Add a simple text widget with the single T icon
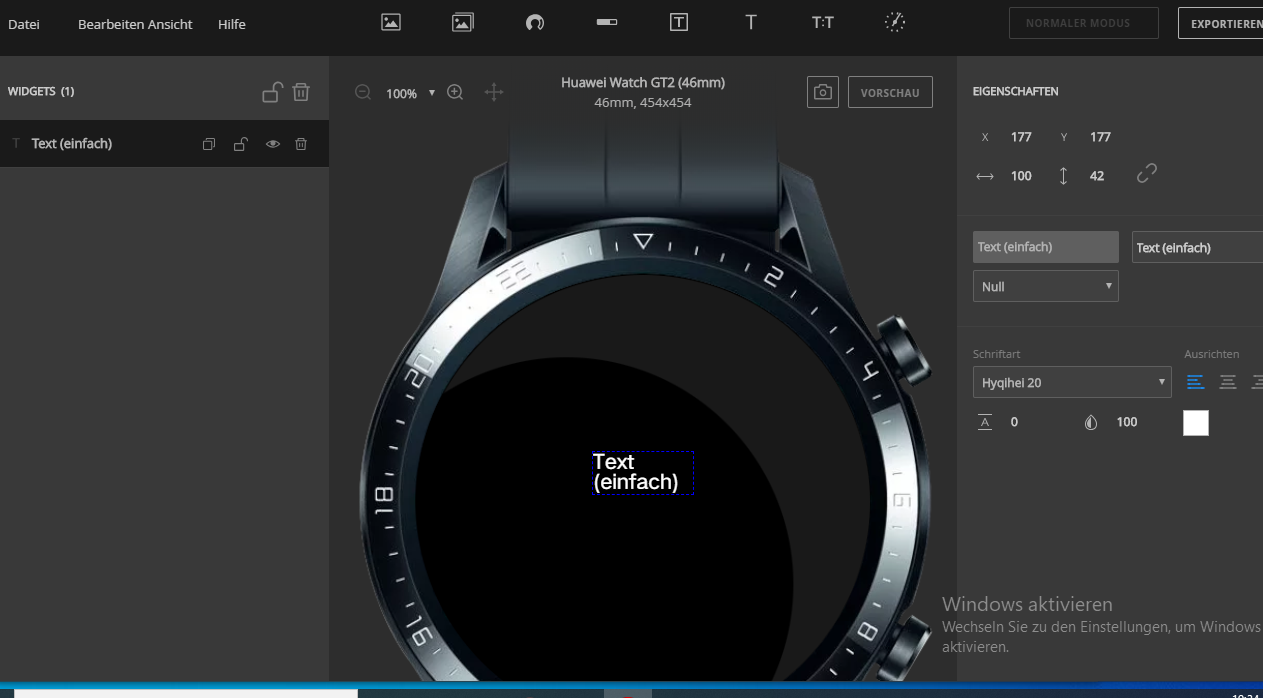This screenshot has width=1263, height=698. tap(751, 22)
